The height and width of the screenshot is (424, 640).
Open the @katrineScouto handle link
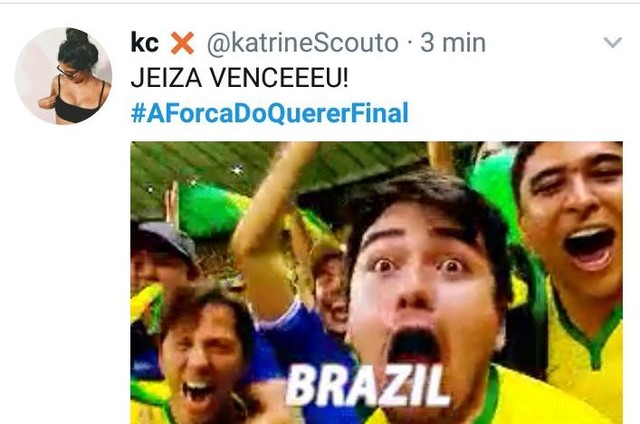click(302, 43)
